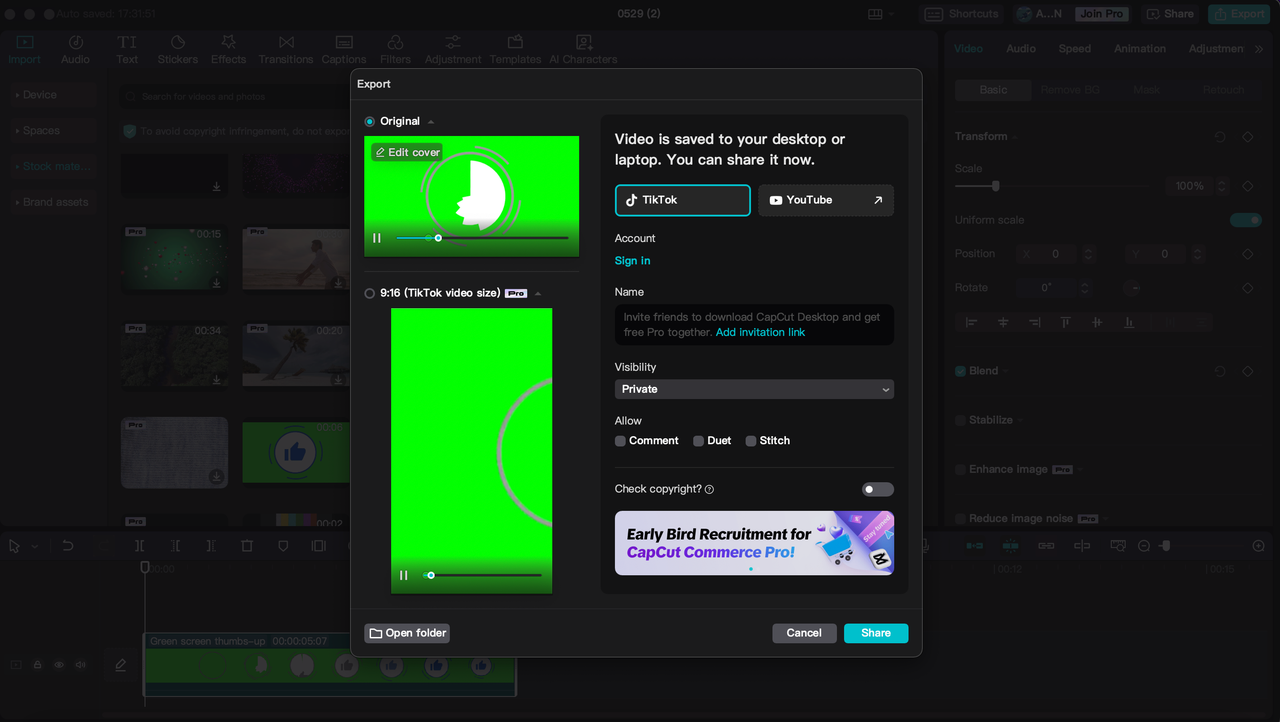Collapse the 9:16 preview with its arrow

[538, 294]
